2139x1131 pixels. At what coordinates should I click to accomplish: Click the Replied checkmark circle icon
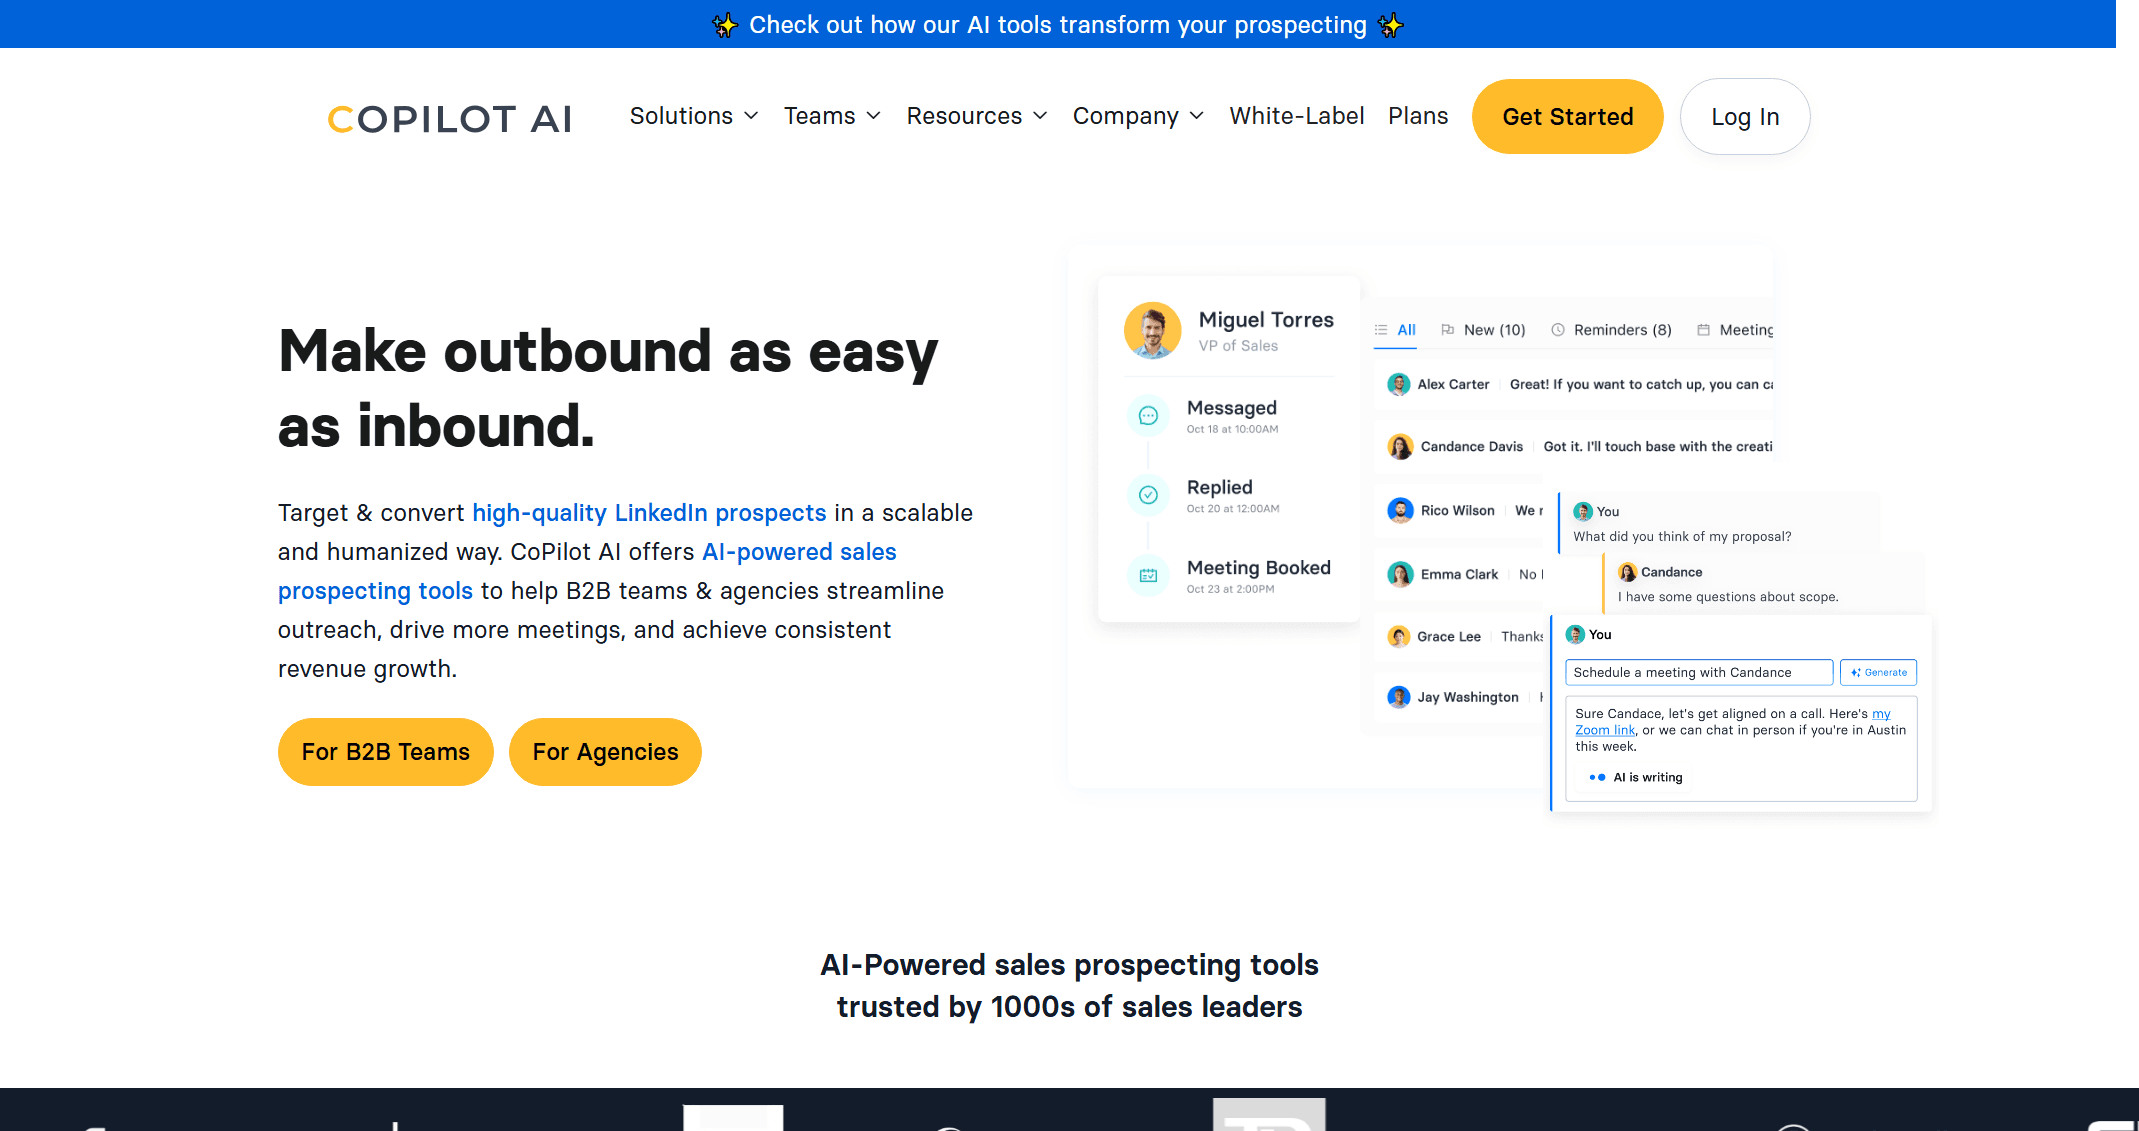pyautogui.click(x=1148, y=495)
